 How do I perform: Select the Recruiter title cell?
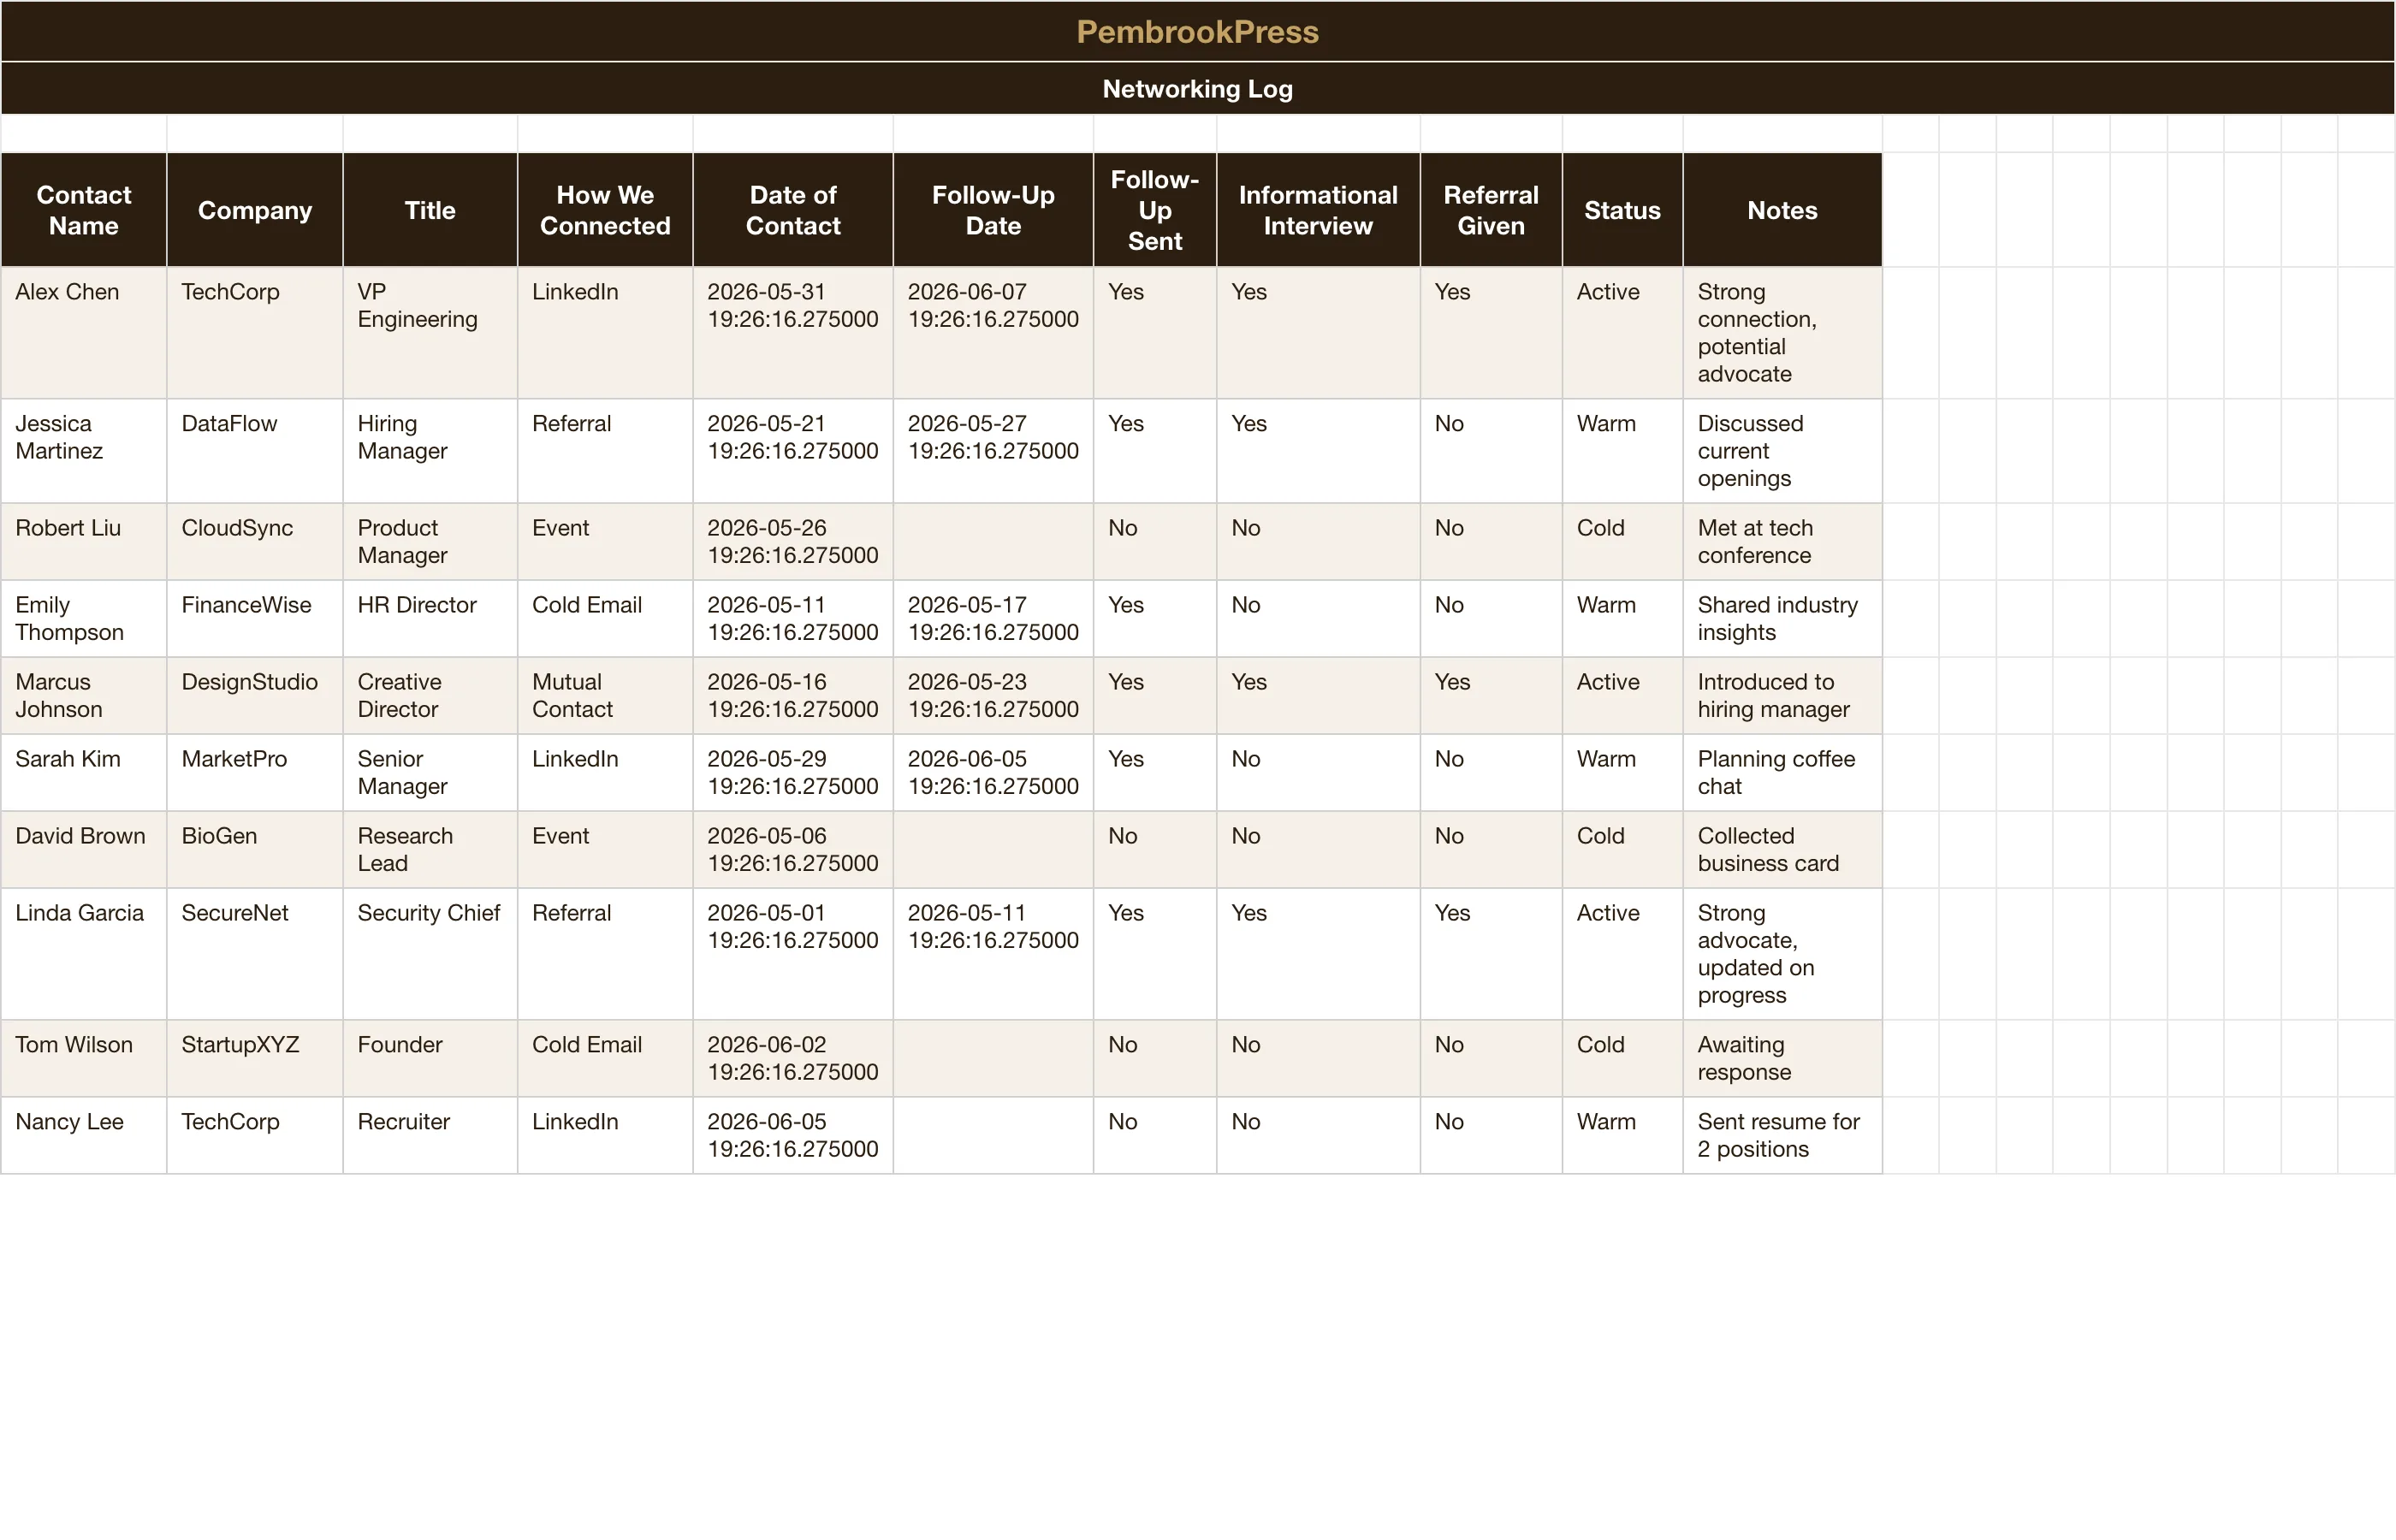tap(430, 1136)
